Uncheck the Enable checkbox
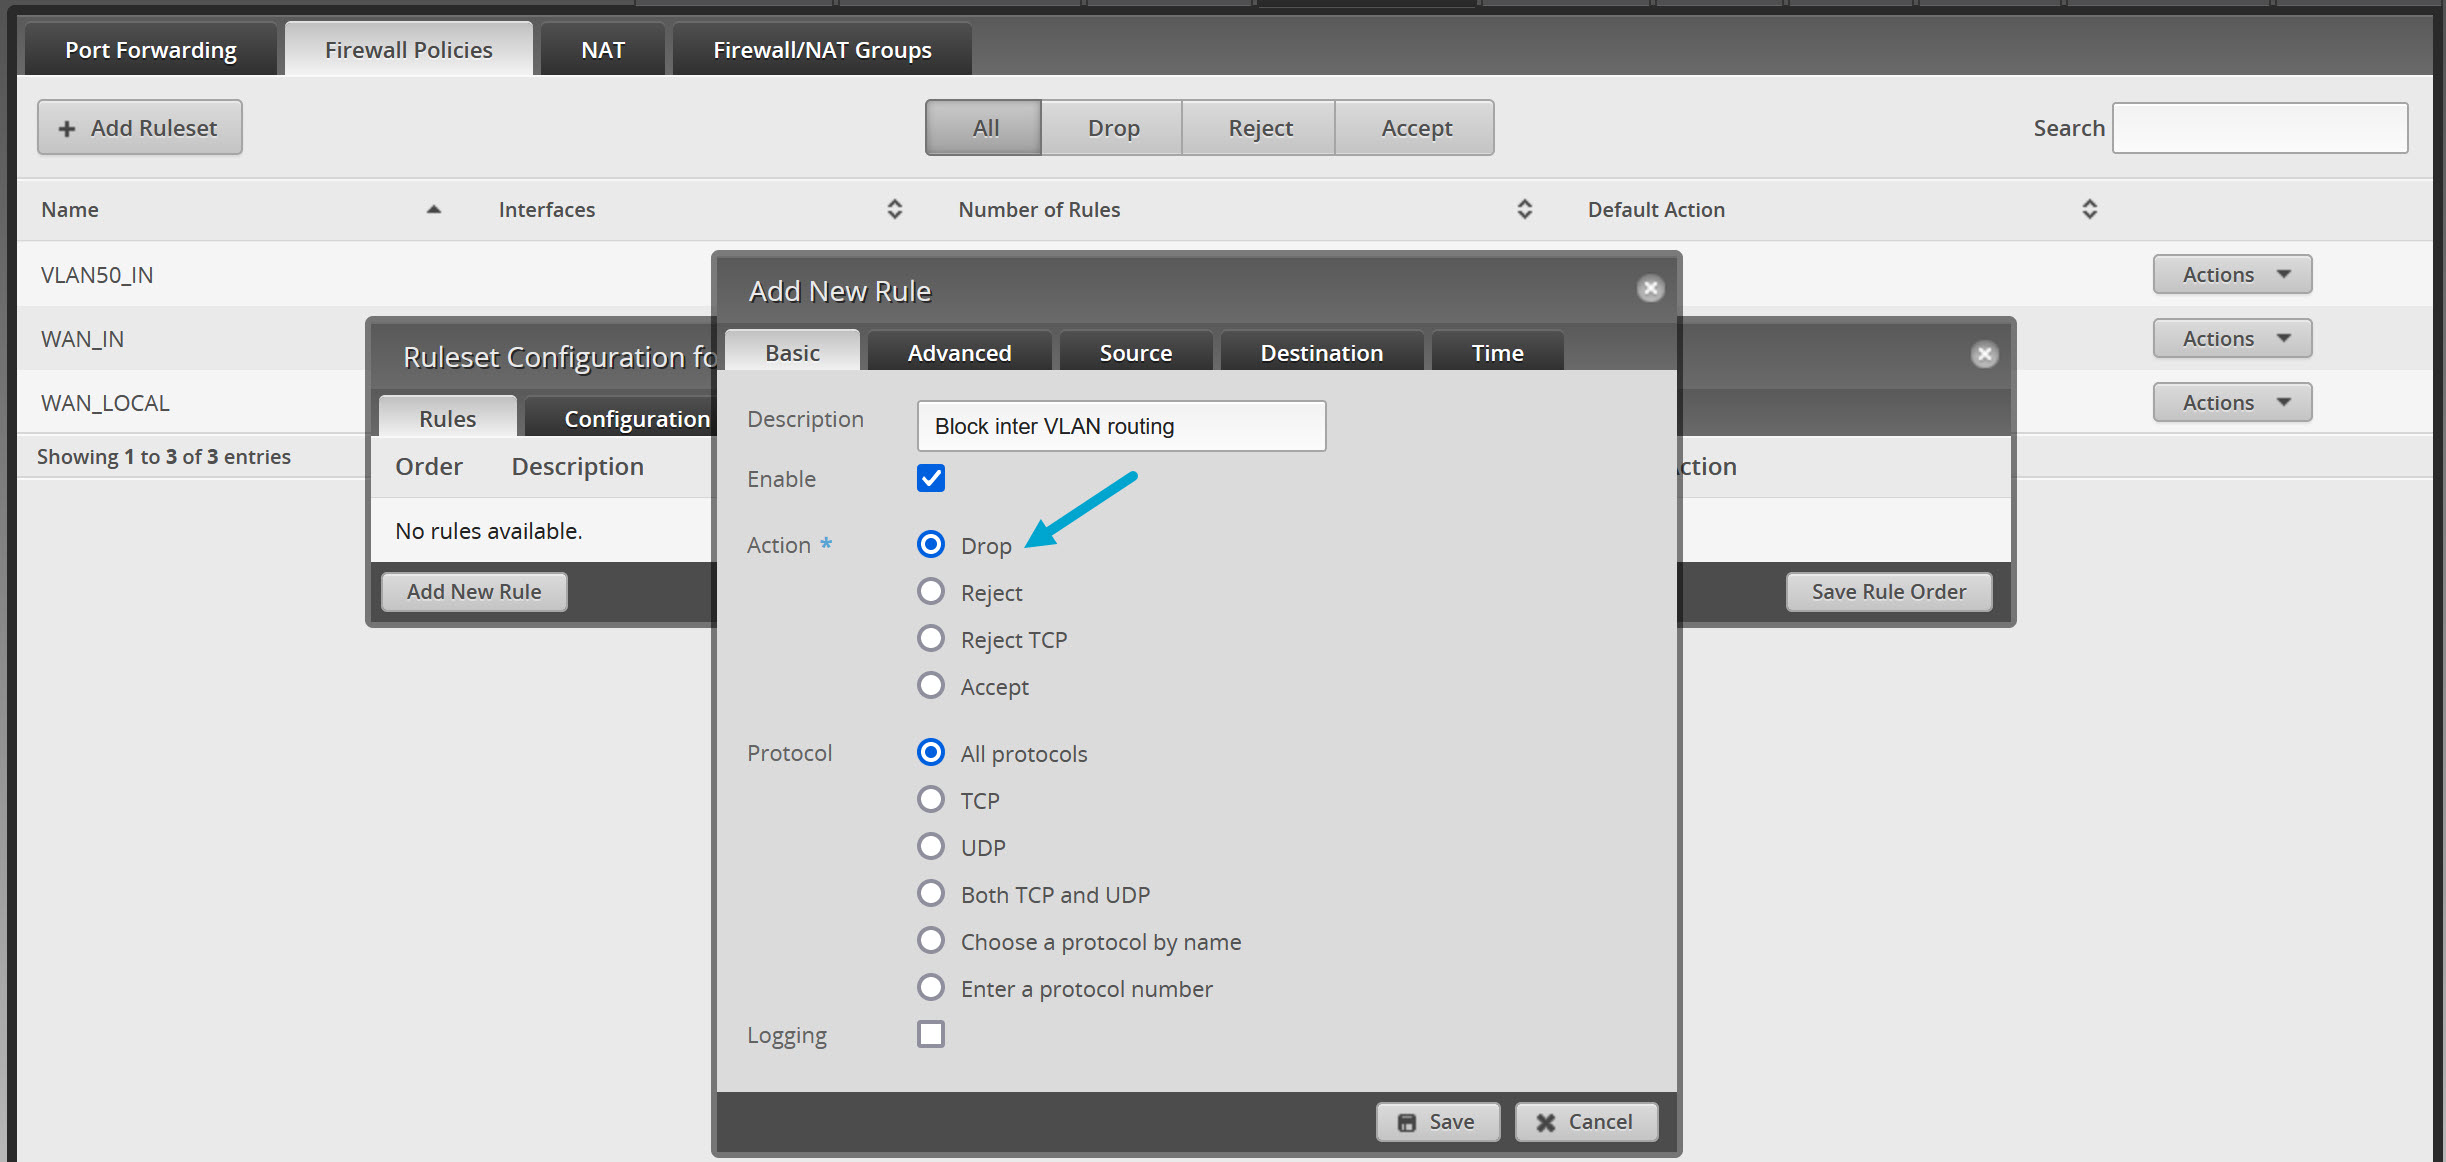This screenshot has width=2446, height=1162. point(930,478)
